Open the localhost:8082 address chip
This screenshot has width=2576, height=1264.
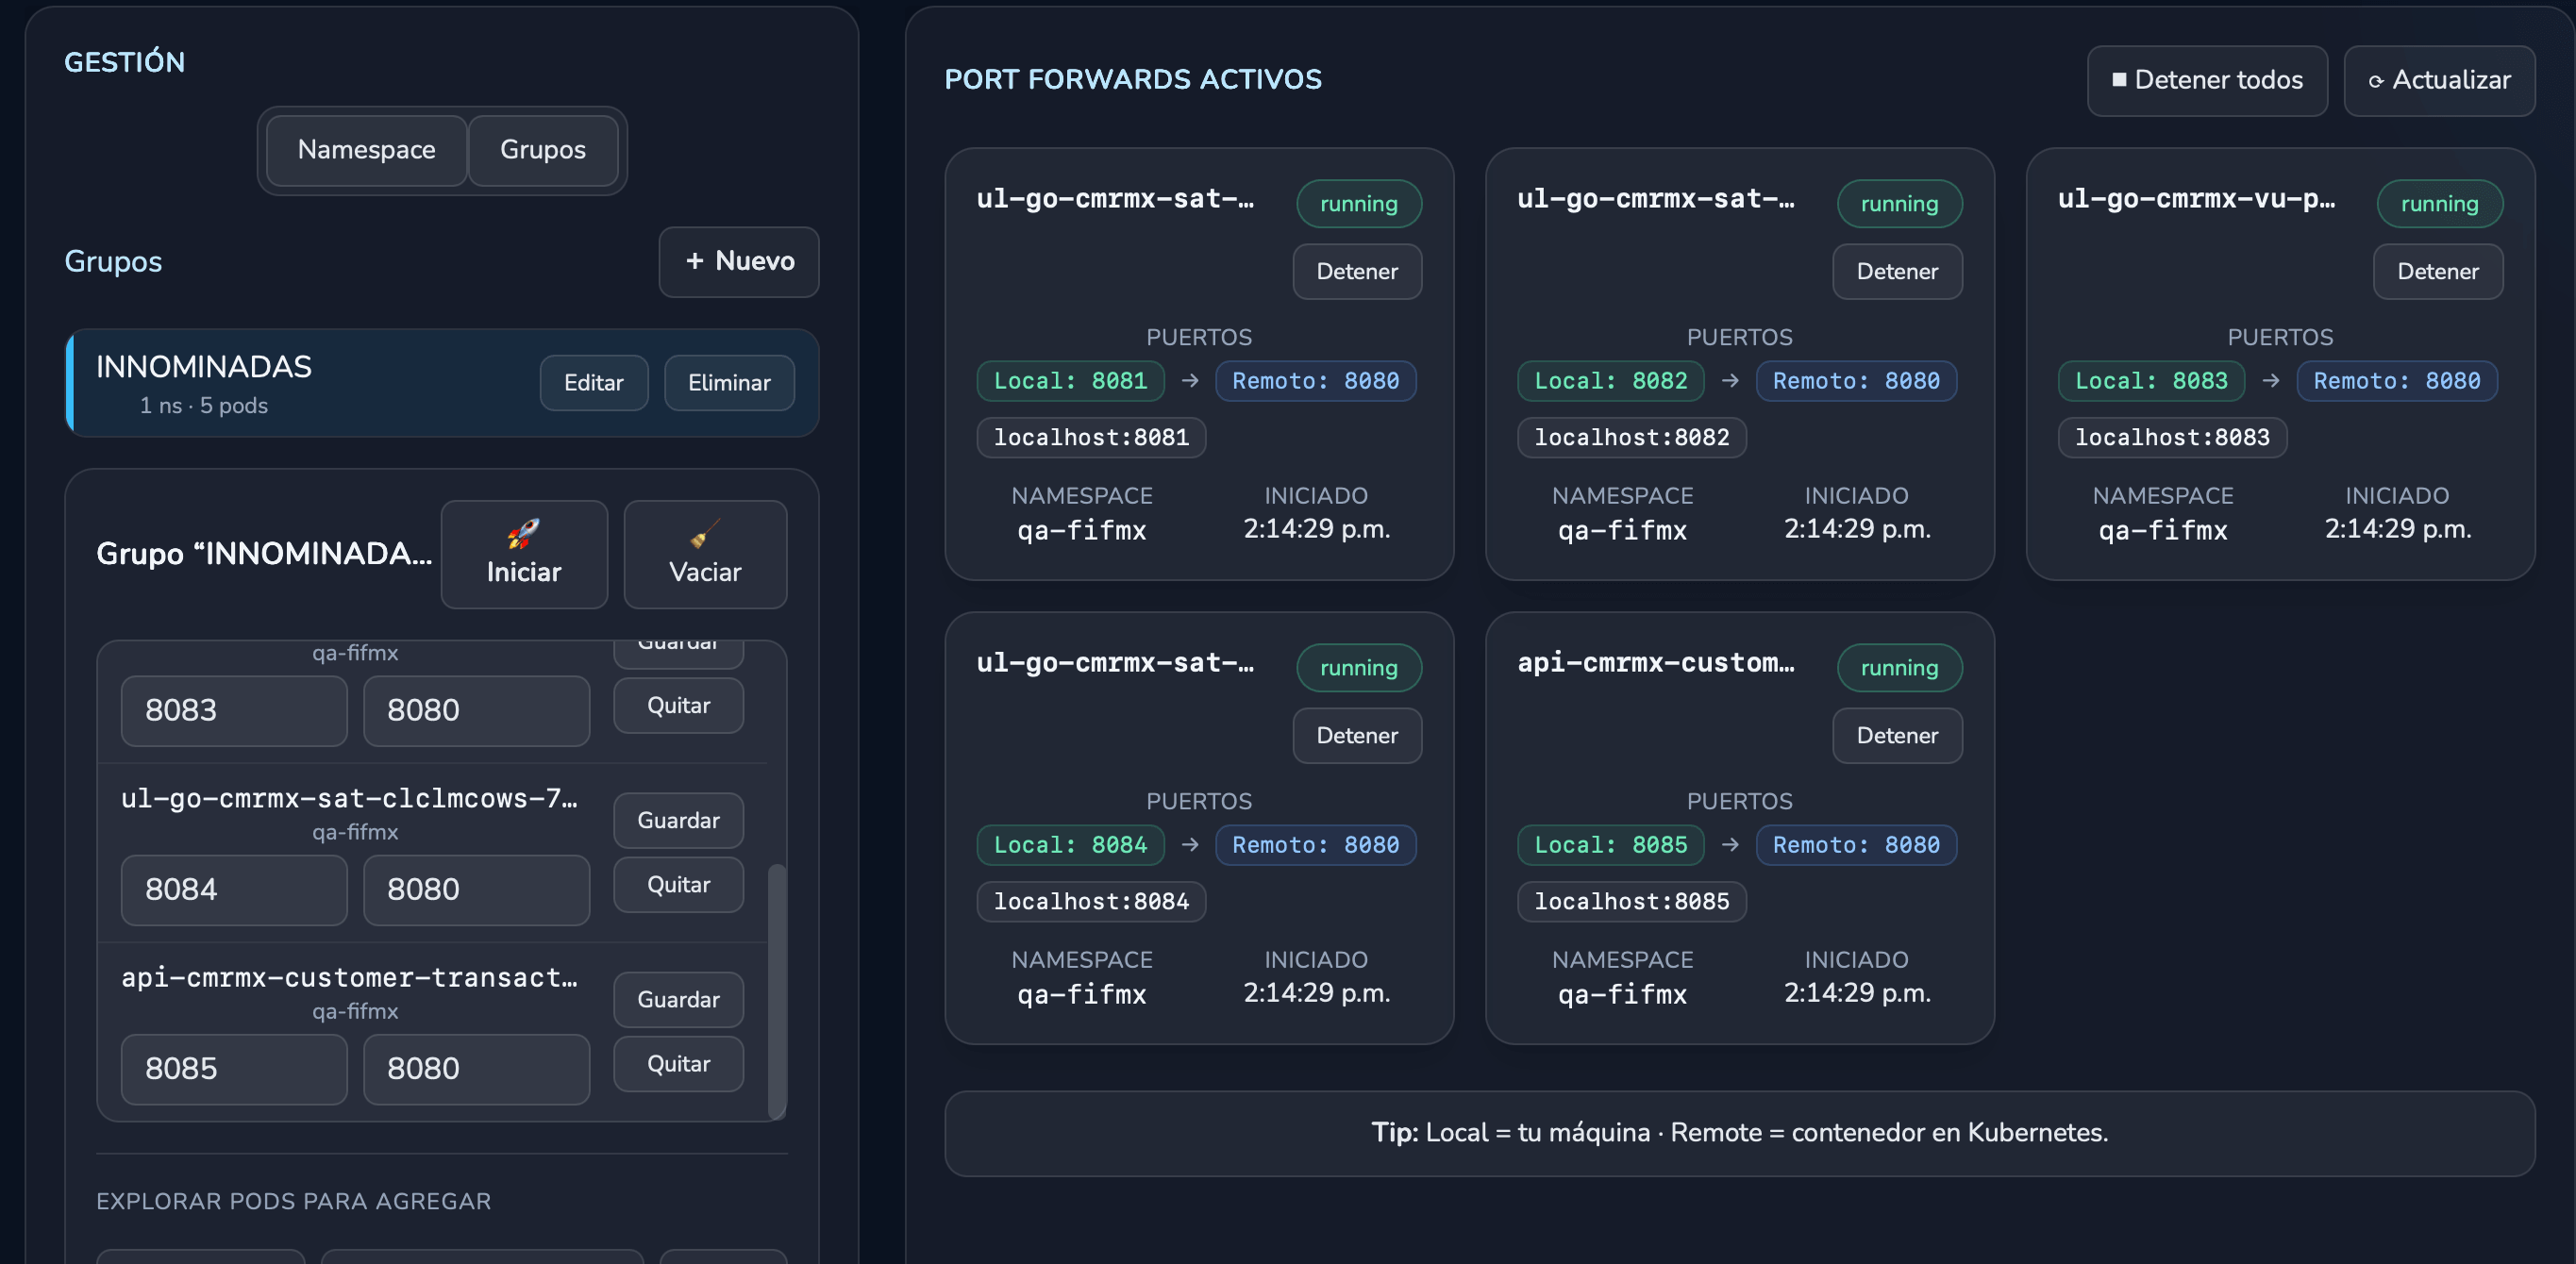click(x=1631, y=438)
